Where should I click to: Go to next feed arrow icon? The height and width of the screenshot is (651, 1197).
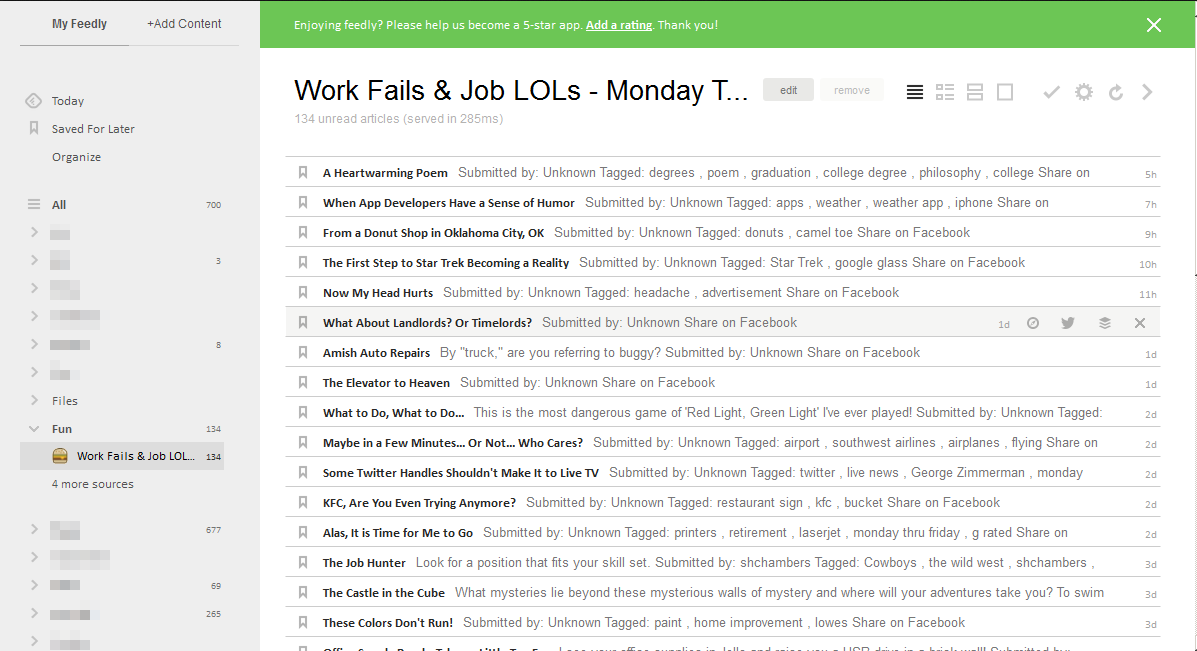tap(1147, 92)
